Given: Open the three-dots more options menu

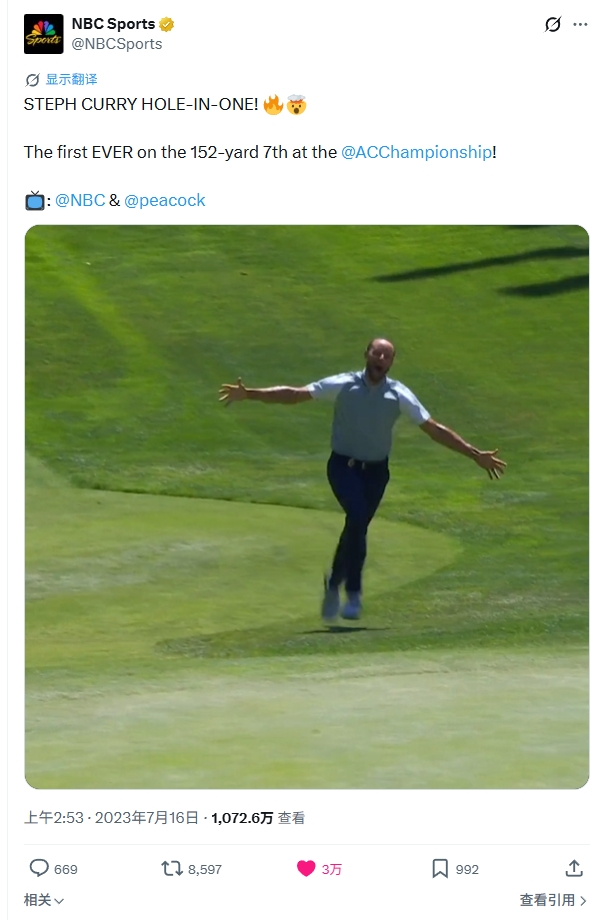Looking at the screenshot, I should tap(580, 25).
